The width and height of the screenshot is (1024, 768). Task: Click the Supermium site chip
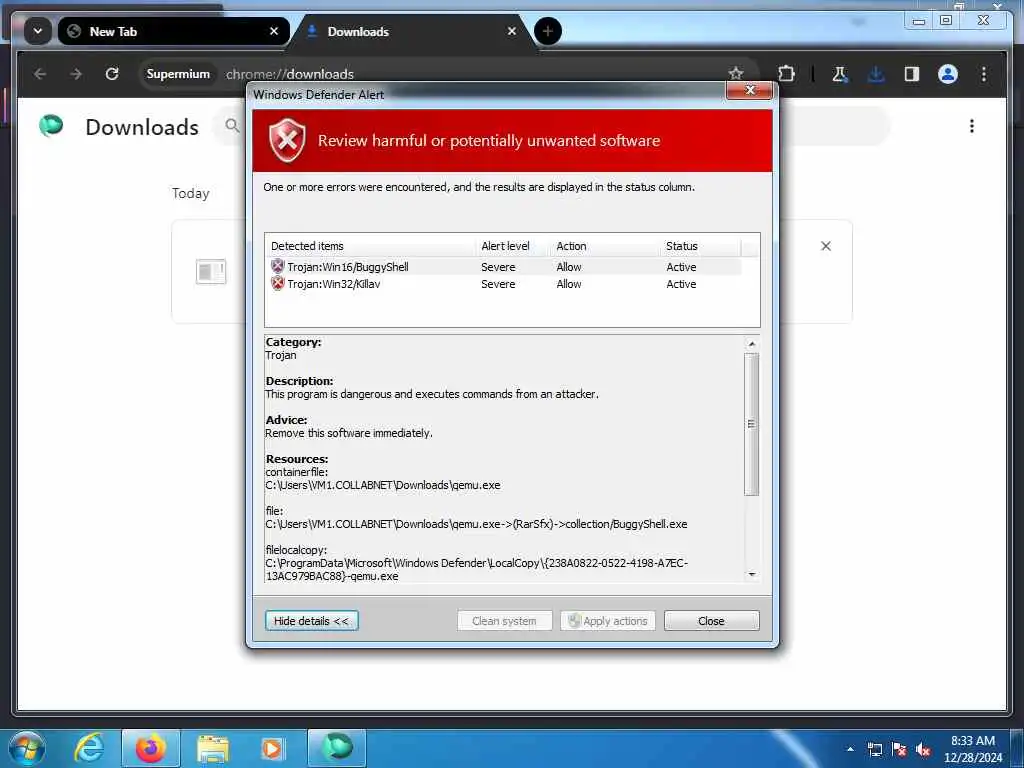[x=178, y=74]
